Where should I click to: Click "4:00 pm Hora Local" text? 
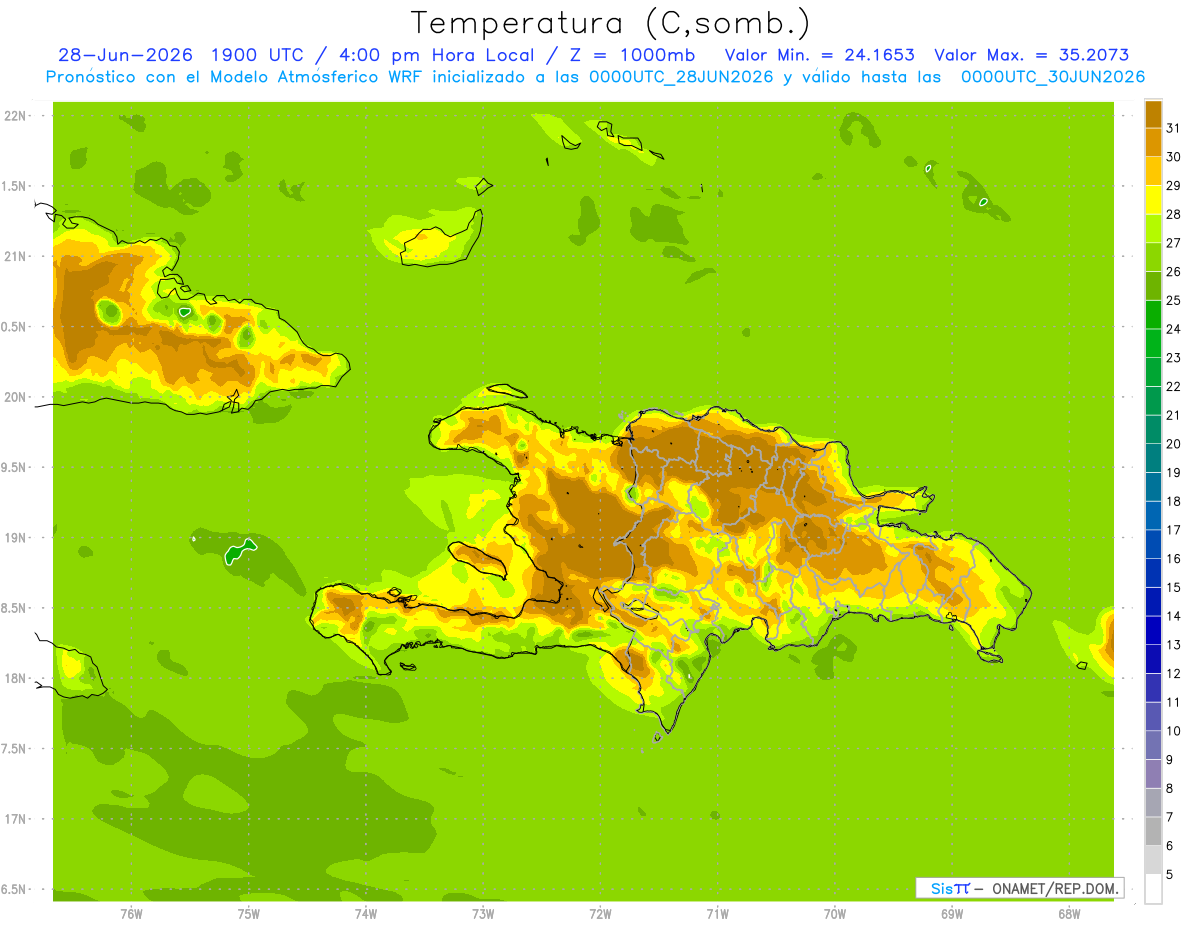[x=436, y=55]
